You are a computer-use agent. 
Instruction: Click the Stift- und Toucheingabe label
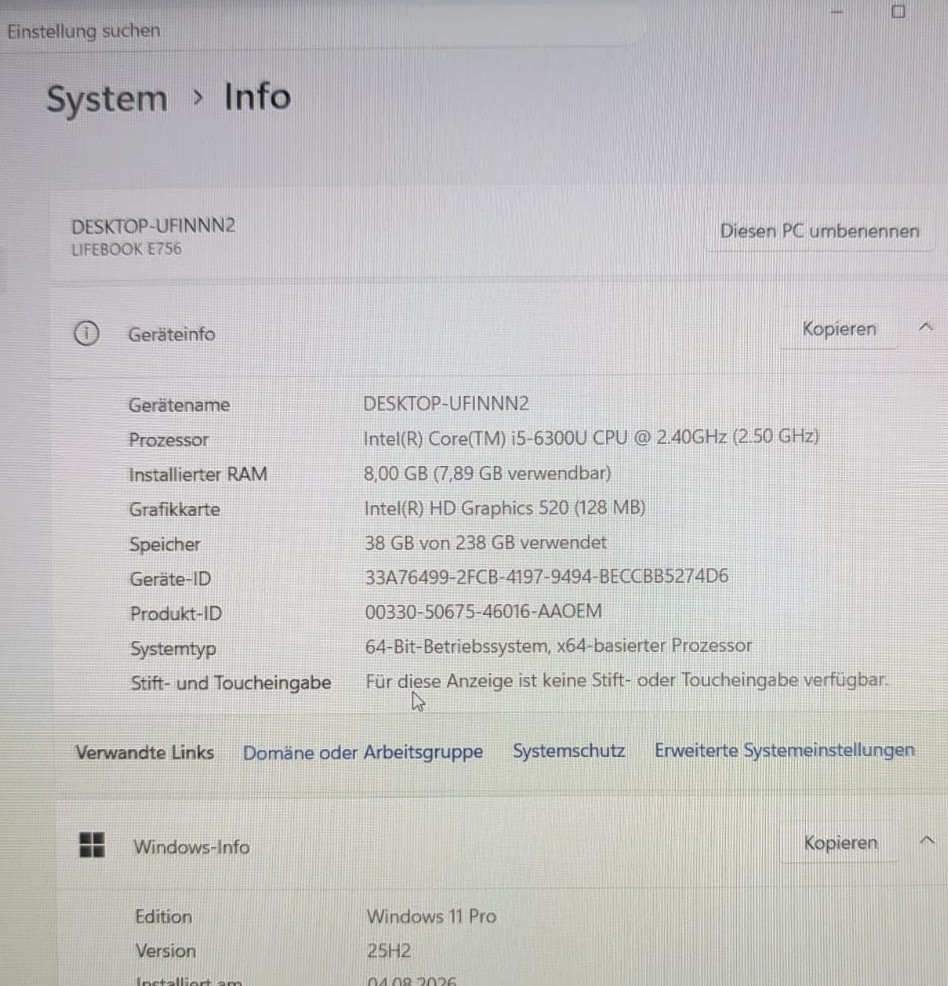pyautogui.click(x=231, y=683)
